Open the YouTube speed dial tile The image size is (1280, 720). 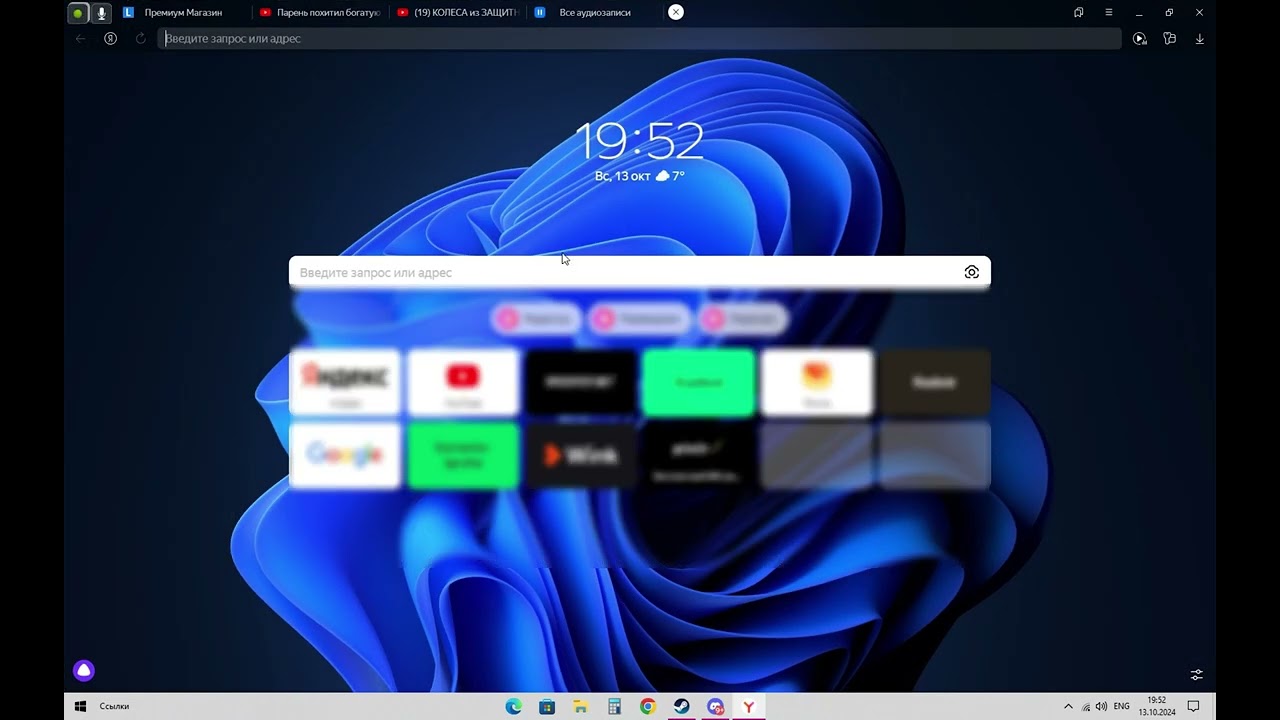point(463,381)
